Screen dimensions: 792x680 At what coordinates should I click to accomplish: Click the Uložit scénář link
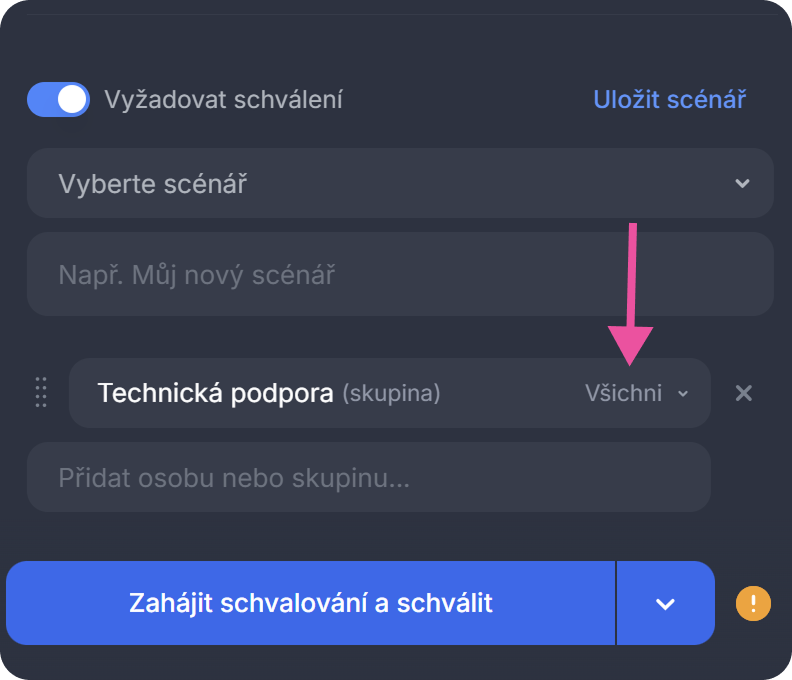pos(669,100)
